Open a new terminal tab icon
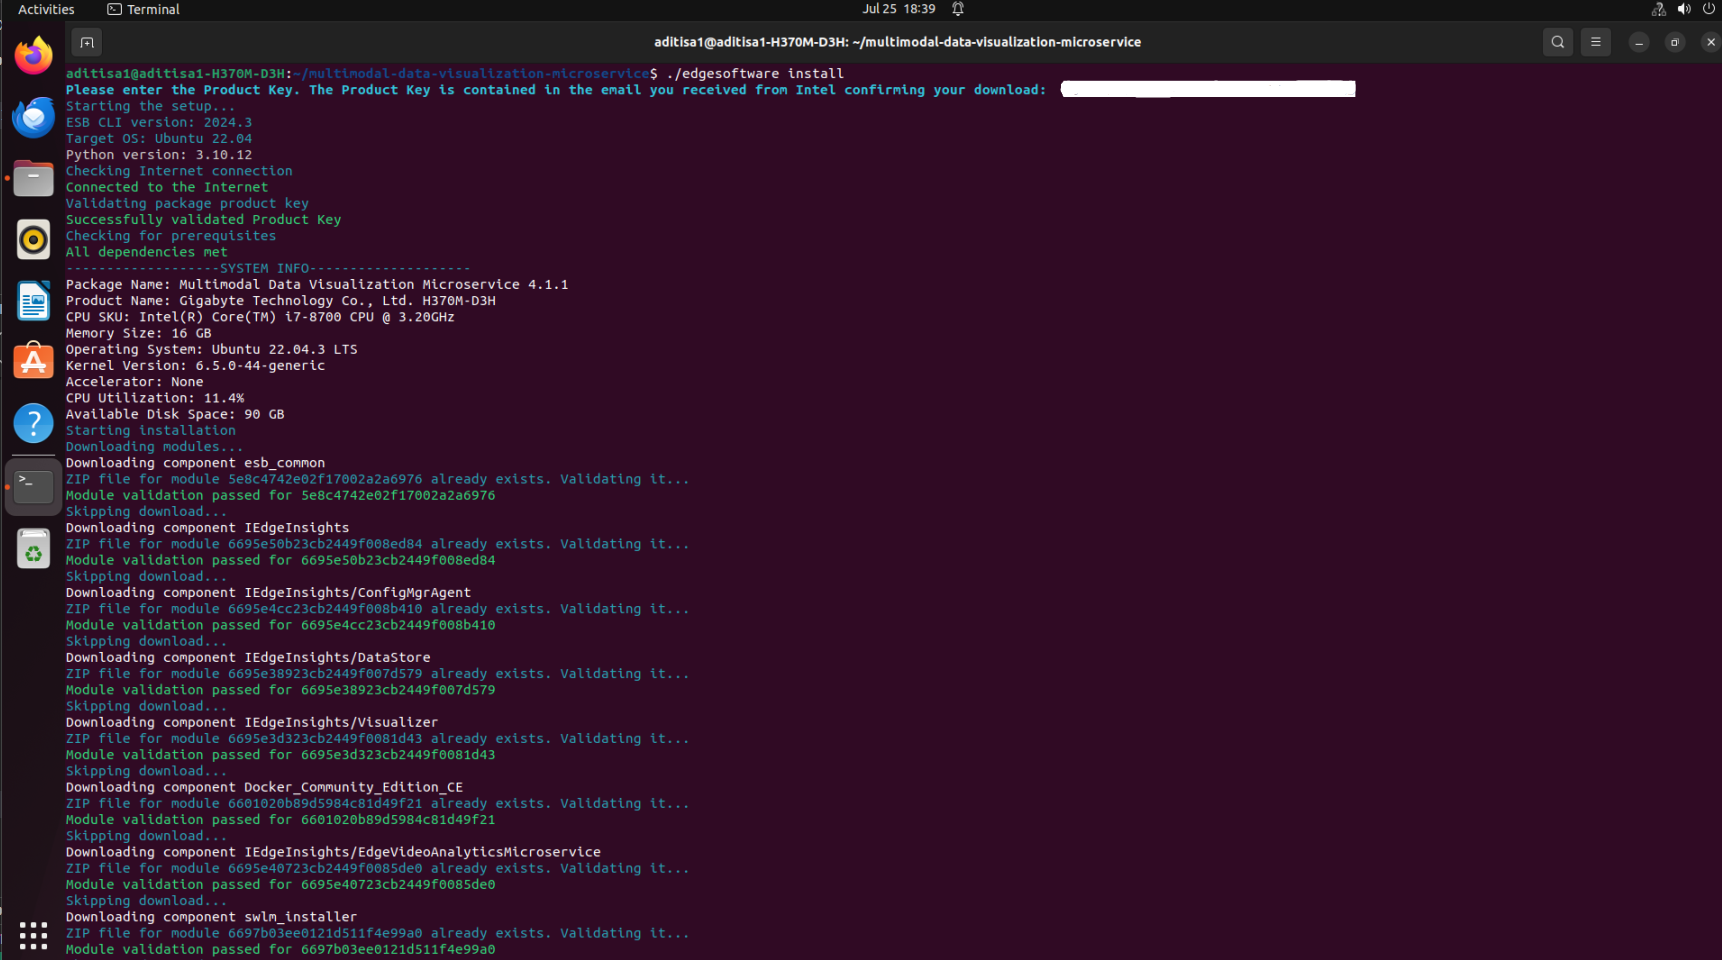Screen dimensions: 1722x960 [x=87, y=42]
